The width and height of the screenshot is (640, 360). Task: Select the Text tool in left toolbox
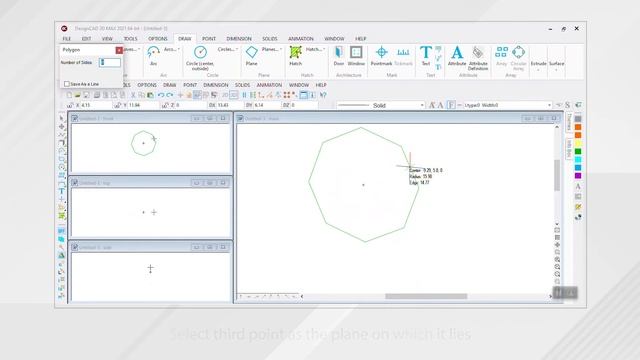(62, 191)
